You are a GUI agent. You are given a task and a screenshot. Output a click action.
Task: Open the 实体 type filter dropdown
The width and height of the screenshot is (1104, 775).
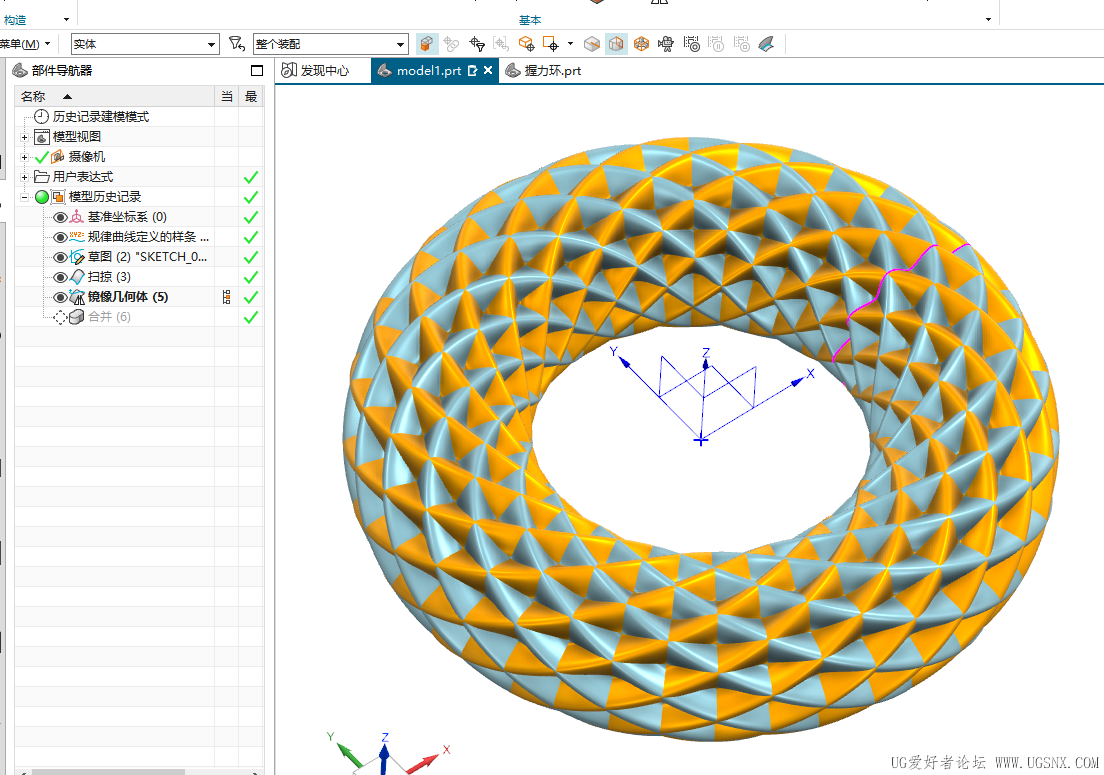click(x=145, y=44)
